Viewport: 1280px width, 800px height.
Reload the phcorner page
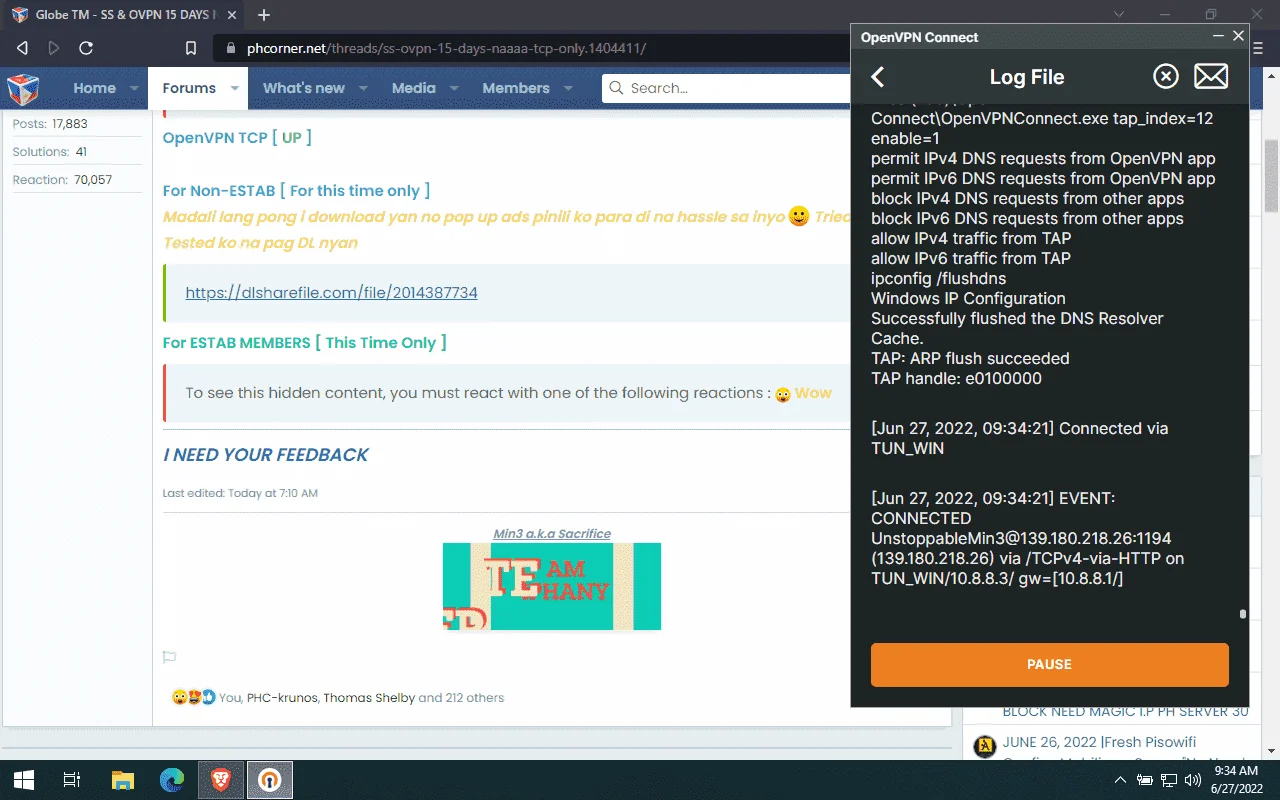pyautogui.click(x=86, y=48)
